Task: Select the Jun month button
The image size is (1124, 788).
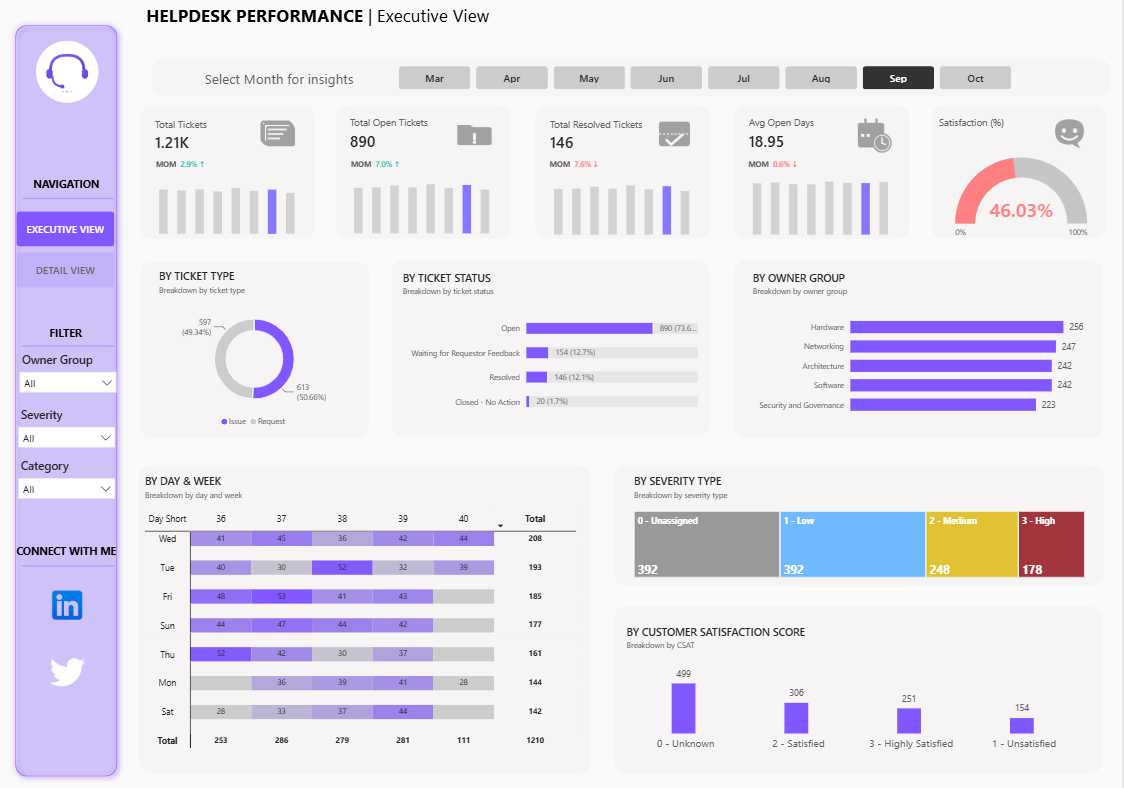Action: click(666, 78)
